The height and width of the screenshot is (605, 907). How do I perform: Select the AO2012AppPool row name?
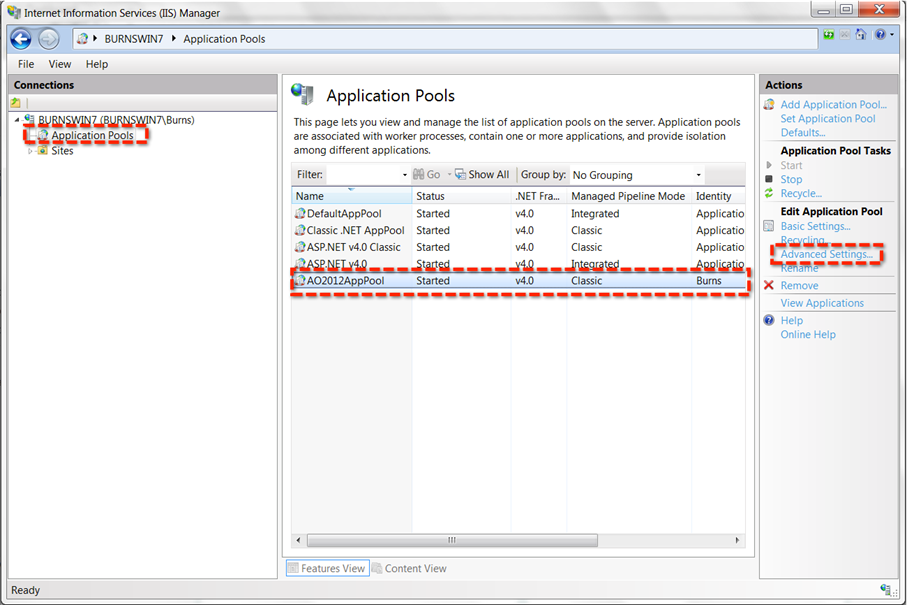[x=345, y=281]
